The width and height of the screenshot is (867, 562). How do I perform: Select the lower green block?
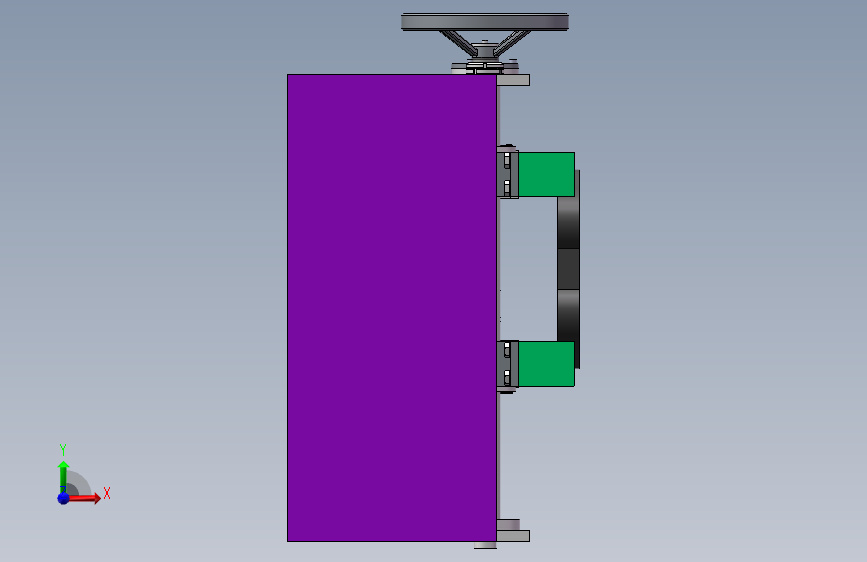click(546, 363)
